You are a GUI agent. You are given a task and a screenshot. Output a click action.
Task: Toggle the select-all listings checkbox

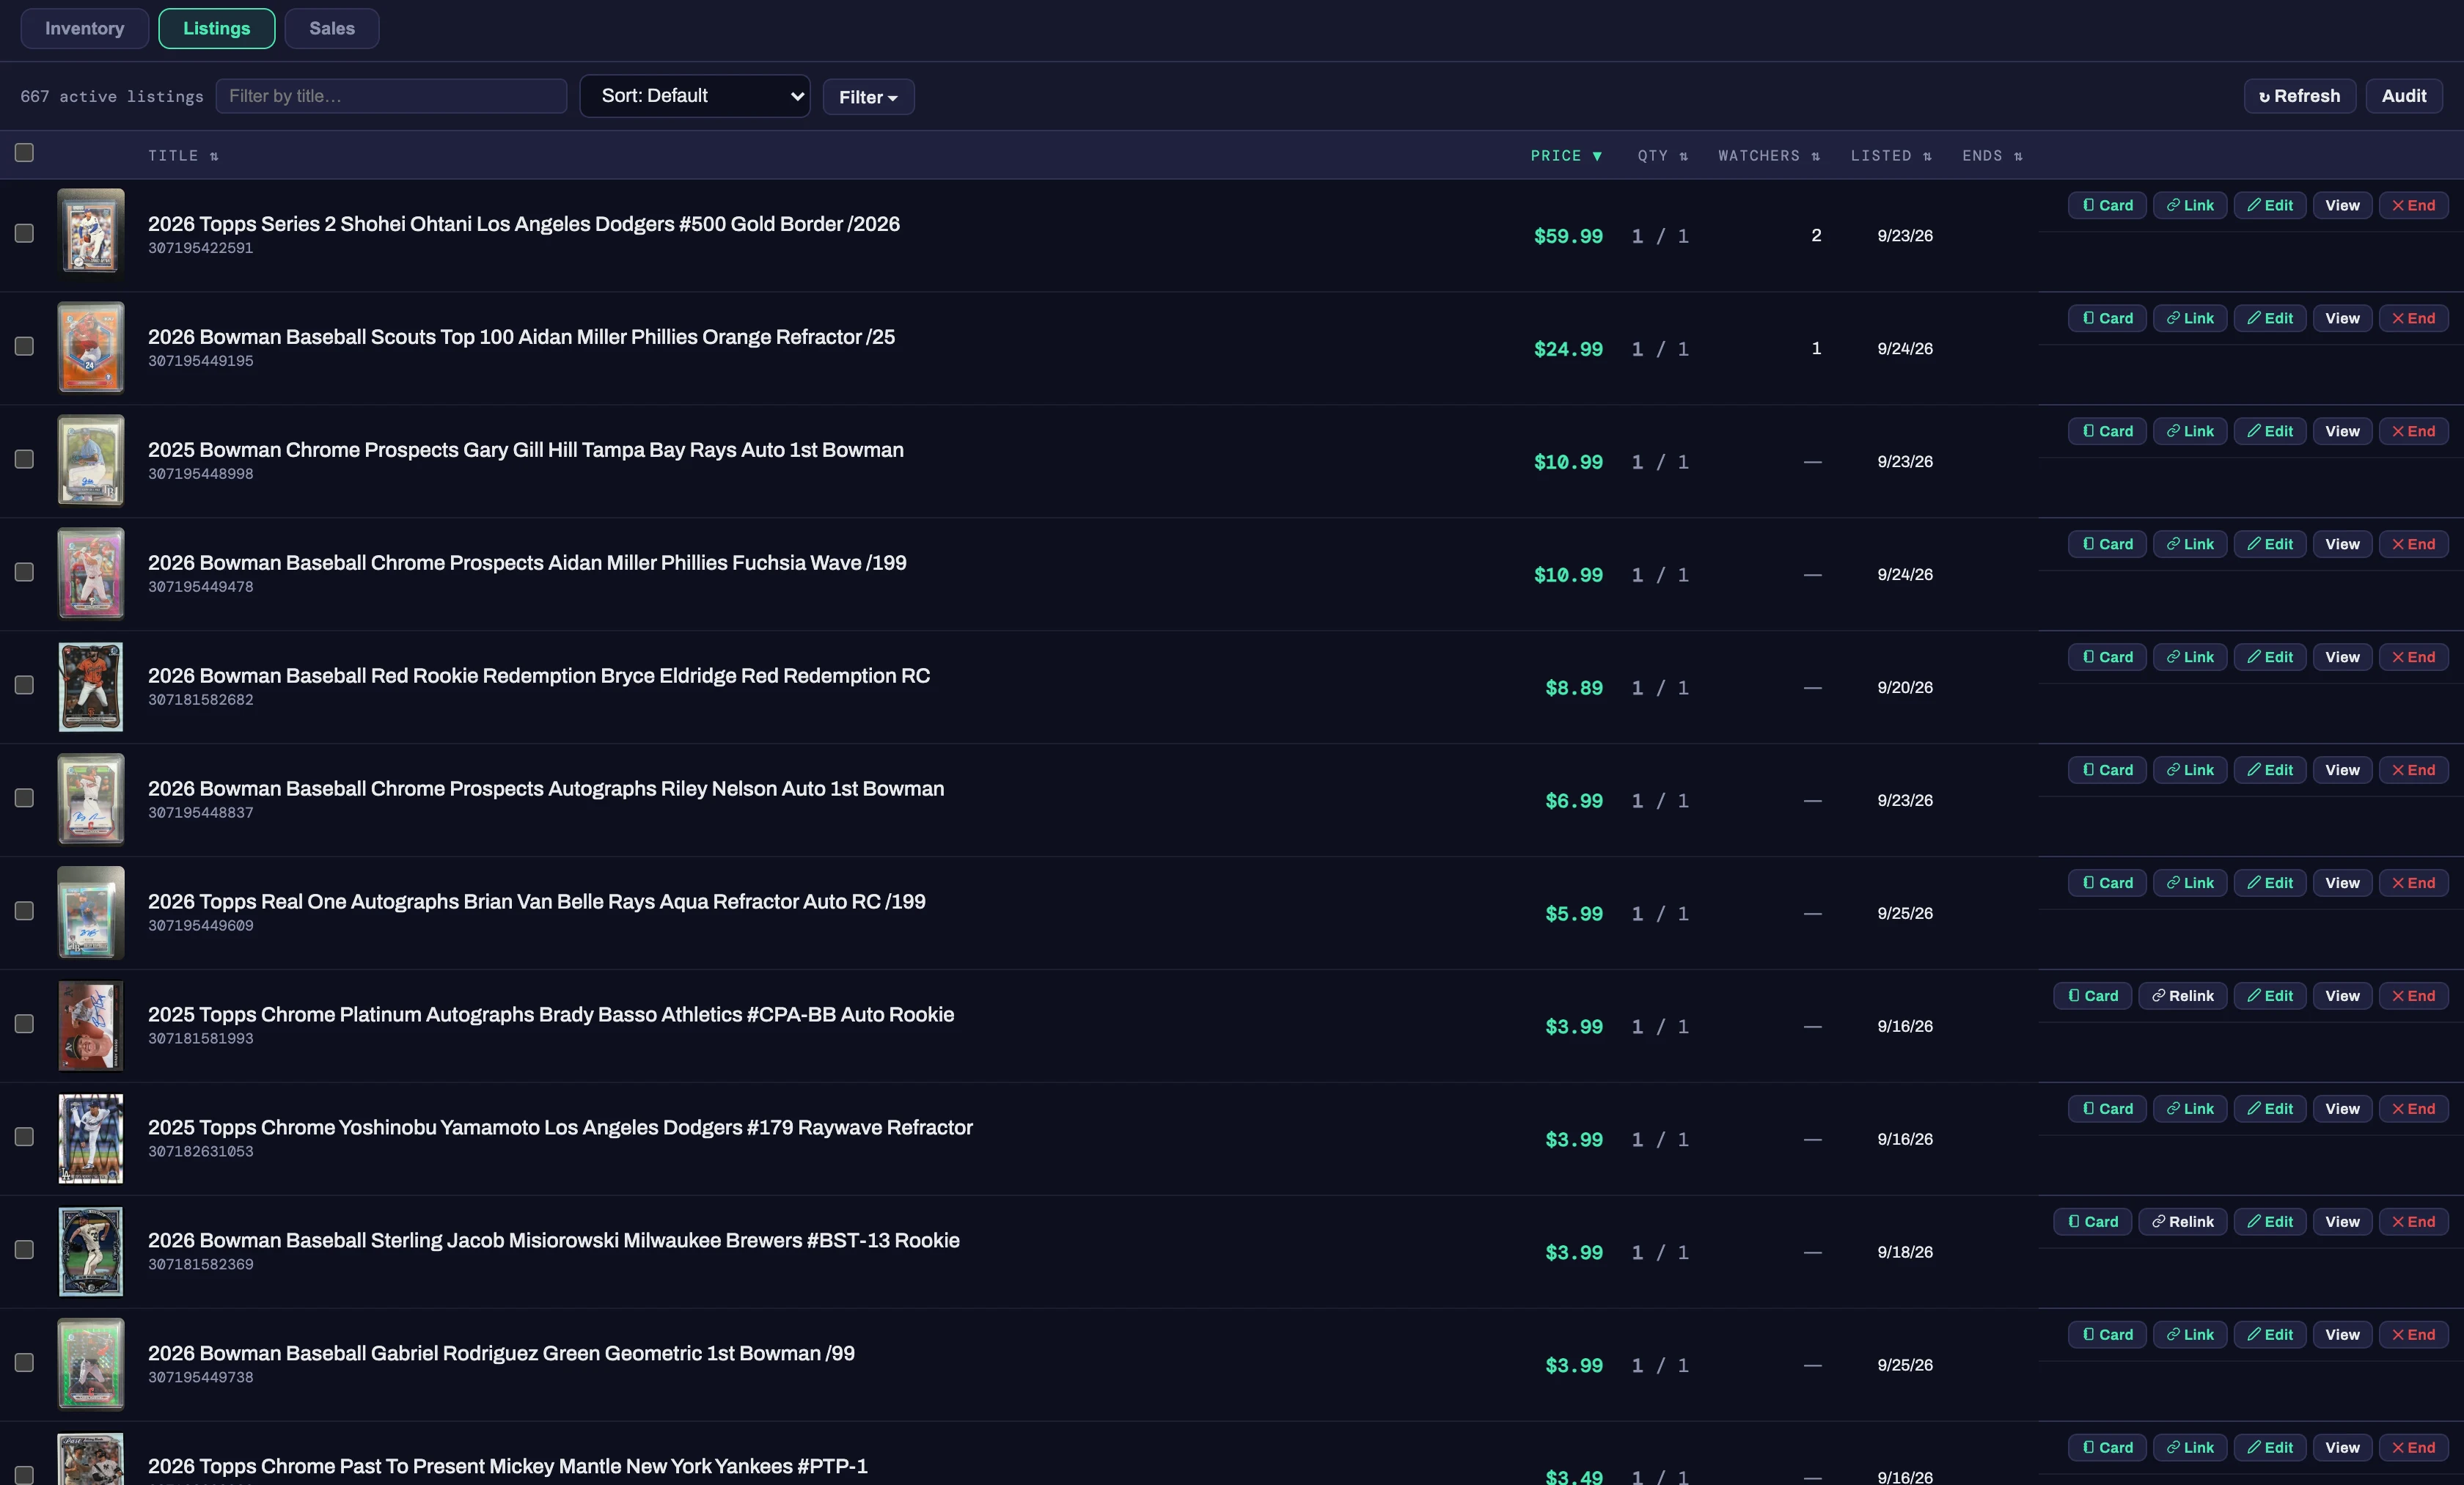(x=24, y=152)
